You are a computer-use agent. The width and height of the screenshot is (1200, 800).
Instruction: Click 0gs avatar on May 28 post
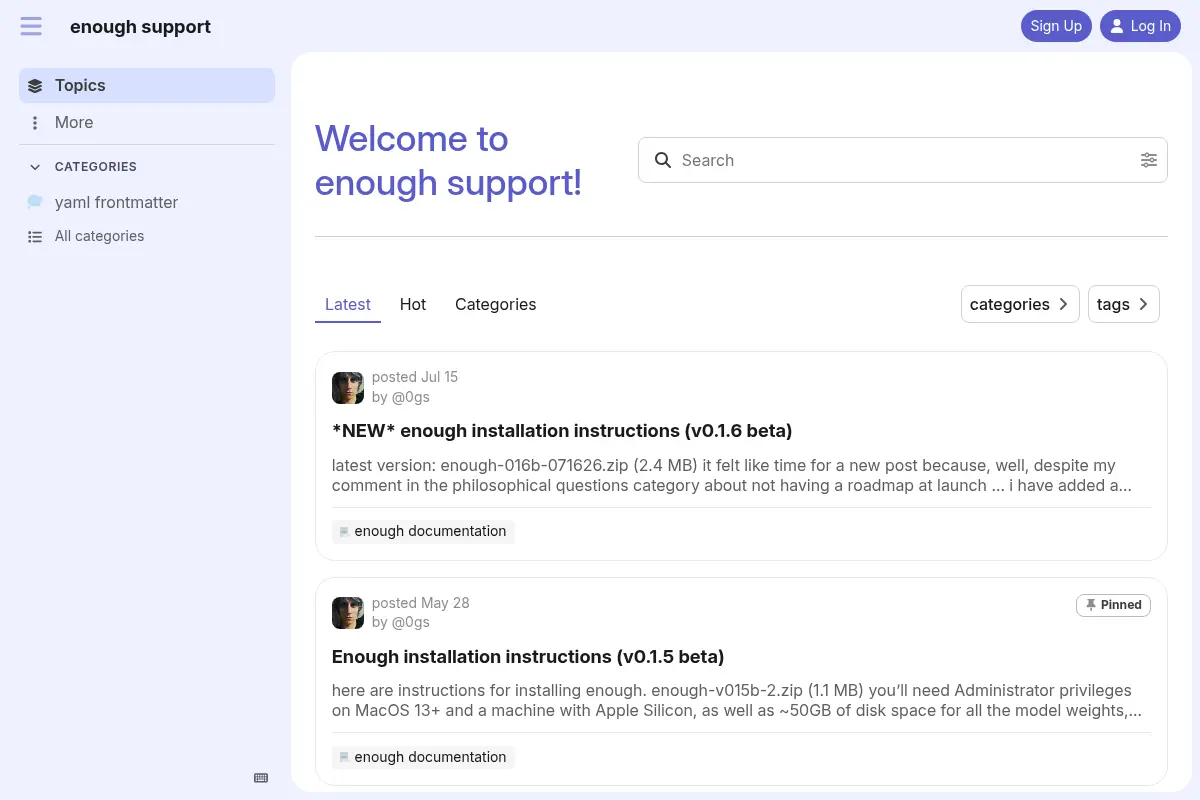[x=348, y=613]
